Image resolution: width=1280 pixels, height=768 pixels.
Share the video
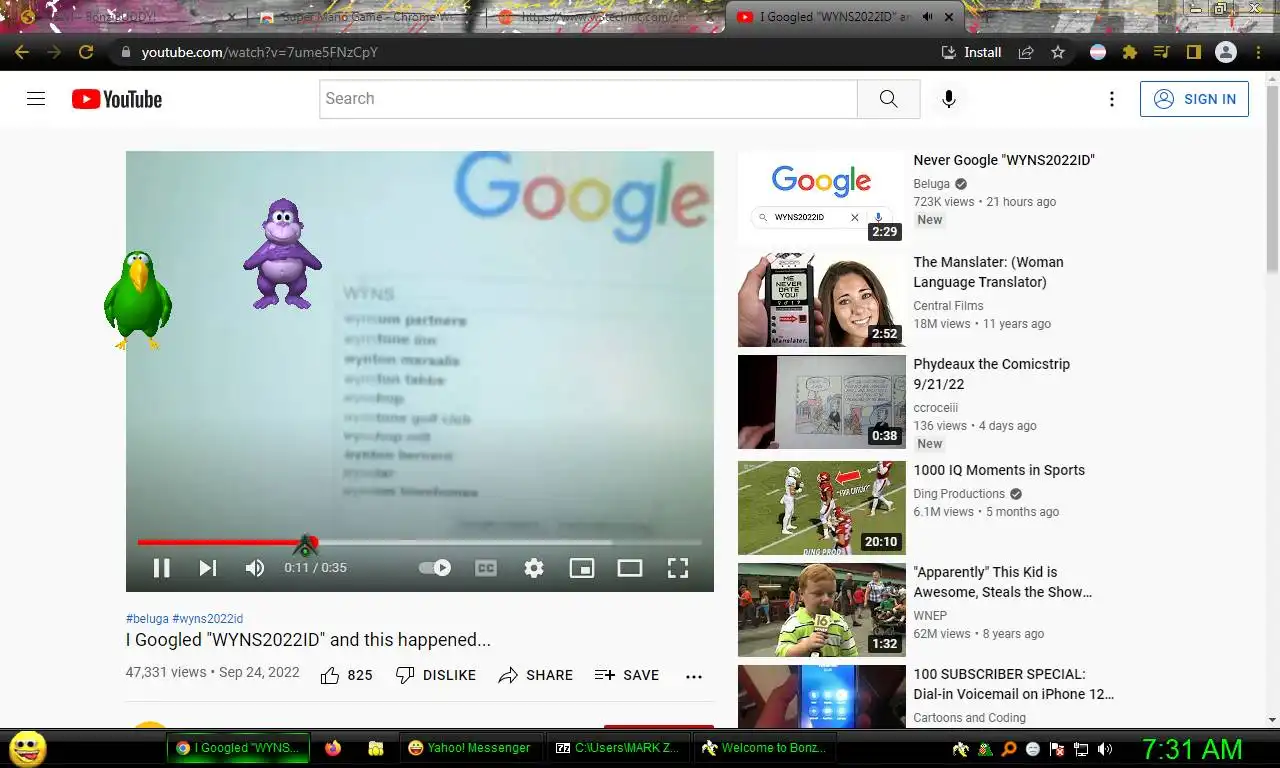tap(536, 675)
